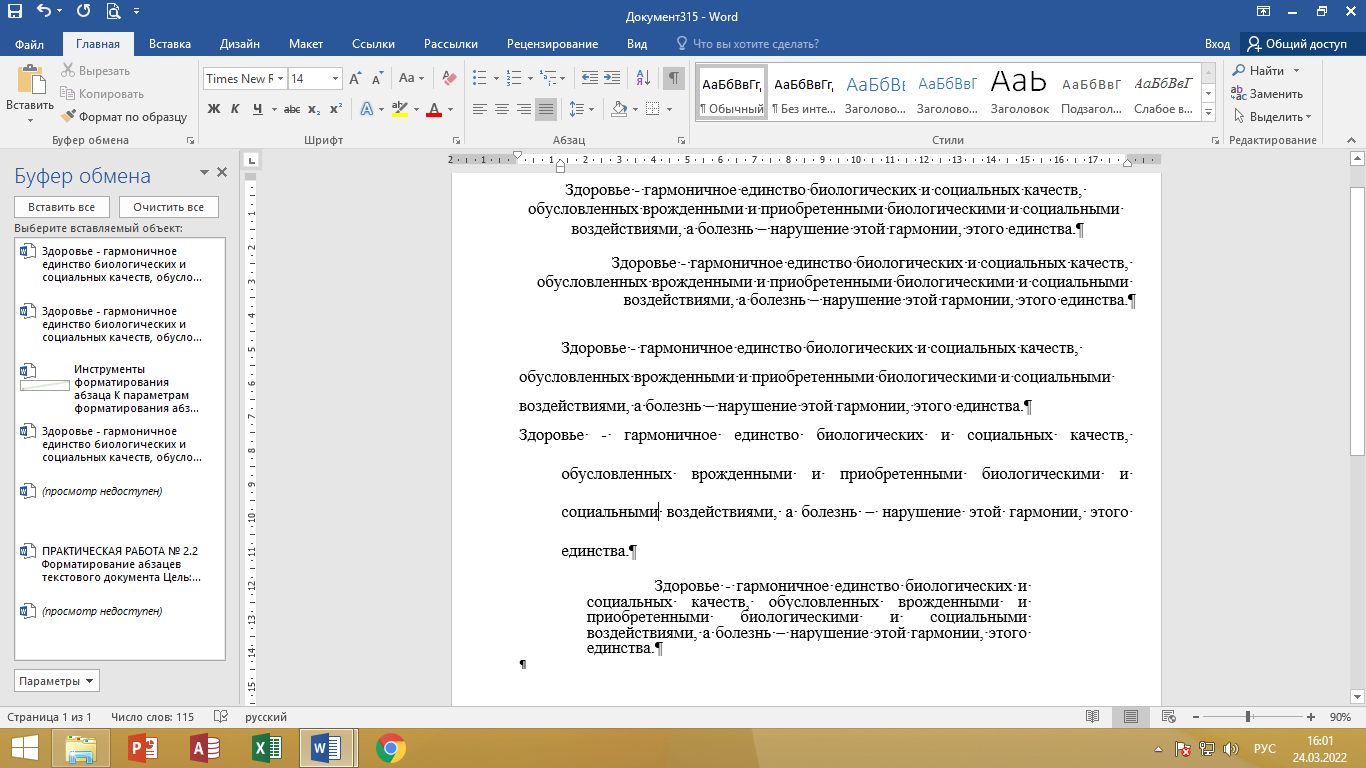The width and height of the screenshot is (1366, 768).
Task: Apply the yellow text highlight color
Action: (399, 109)
